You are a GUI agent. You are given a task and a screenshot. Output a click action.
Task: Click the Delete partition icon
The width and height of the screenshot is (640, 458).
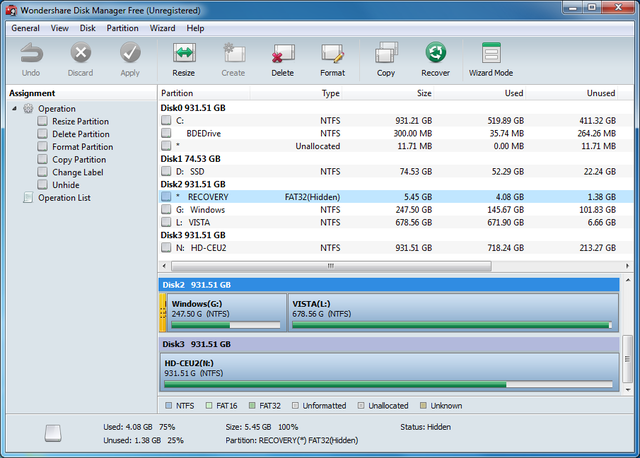(282, 53)
